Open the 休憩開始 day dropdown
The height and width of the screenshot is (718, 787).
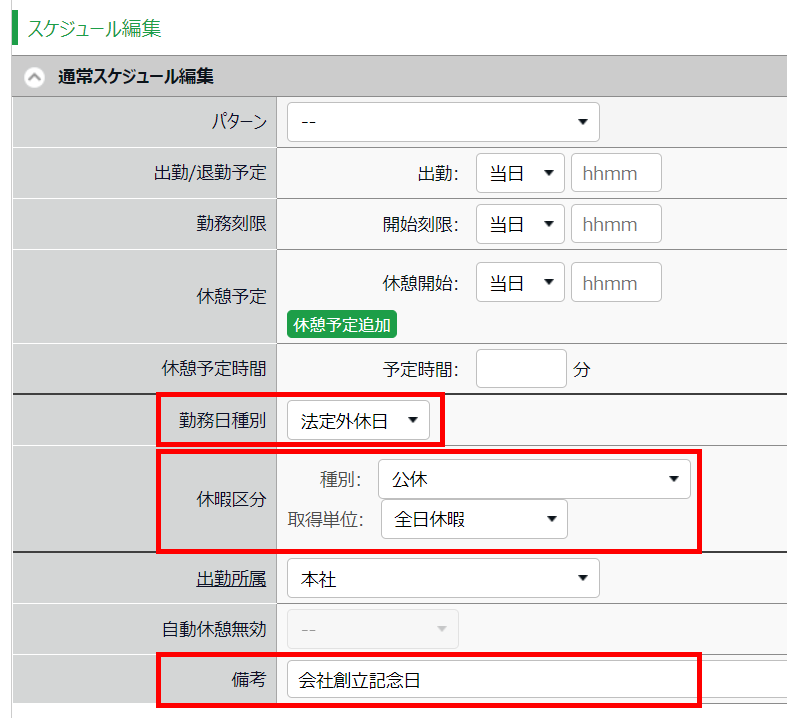[x=520, y=283]
